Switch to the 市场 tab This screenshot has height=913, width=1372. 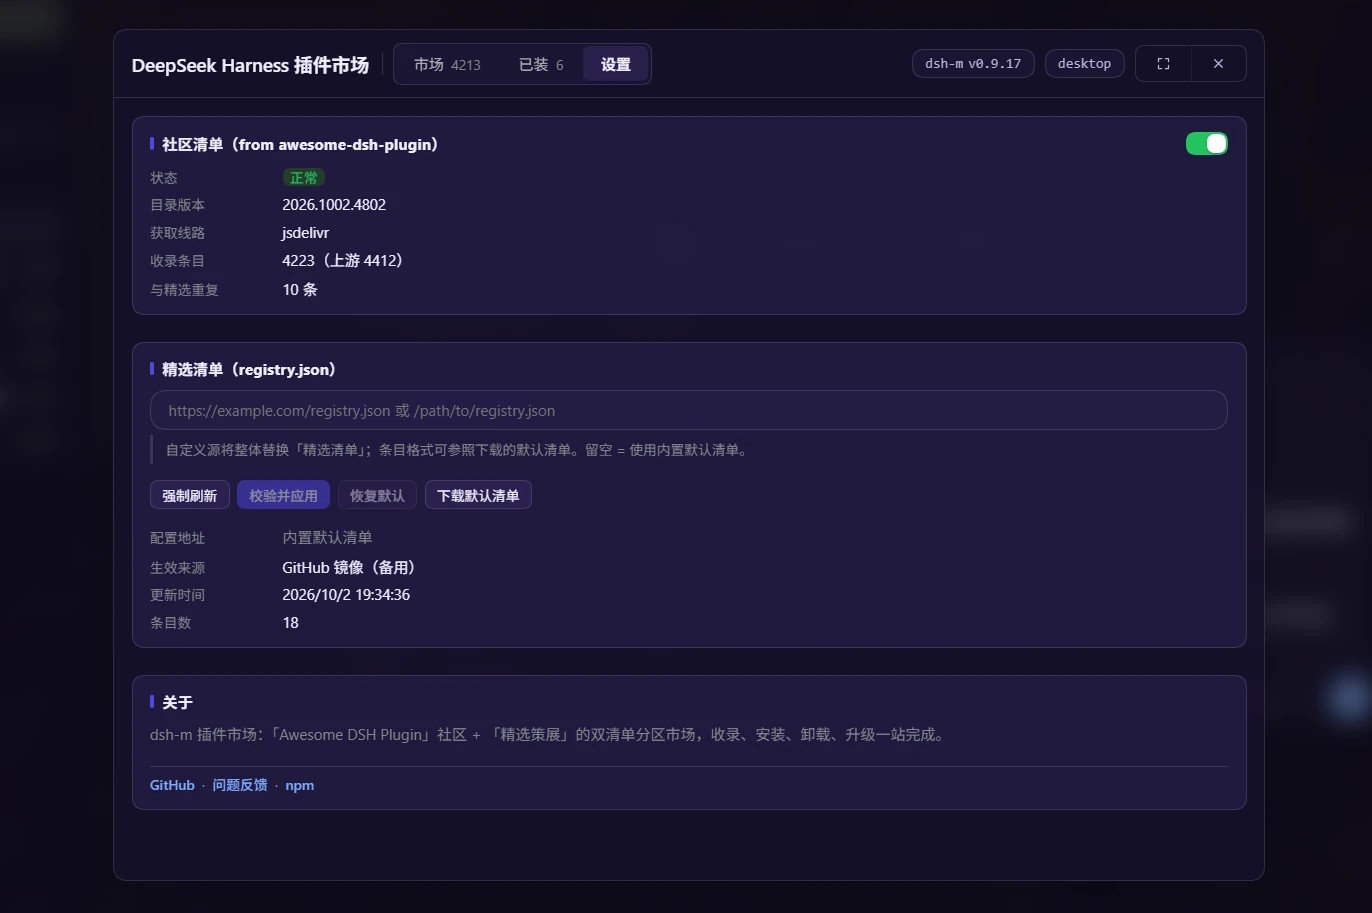[447, 65]
